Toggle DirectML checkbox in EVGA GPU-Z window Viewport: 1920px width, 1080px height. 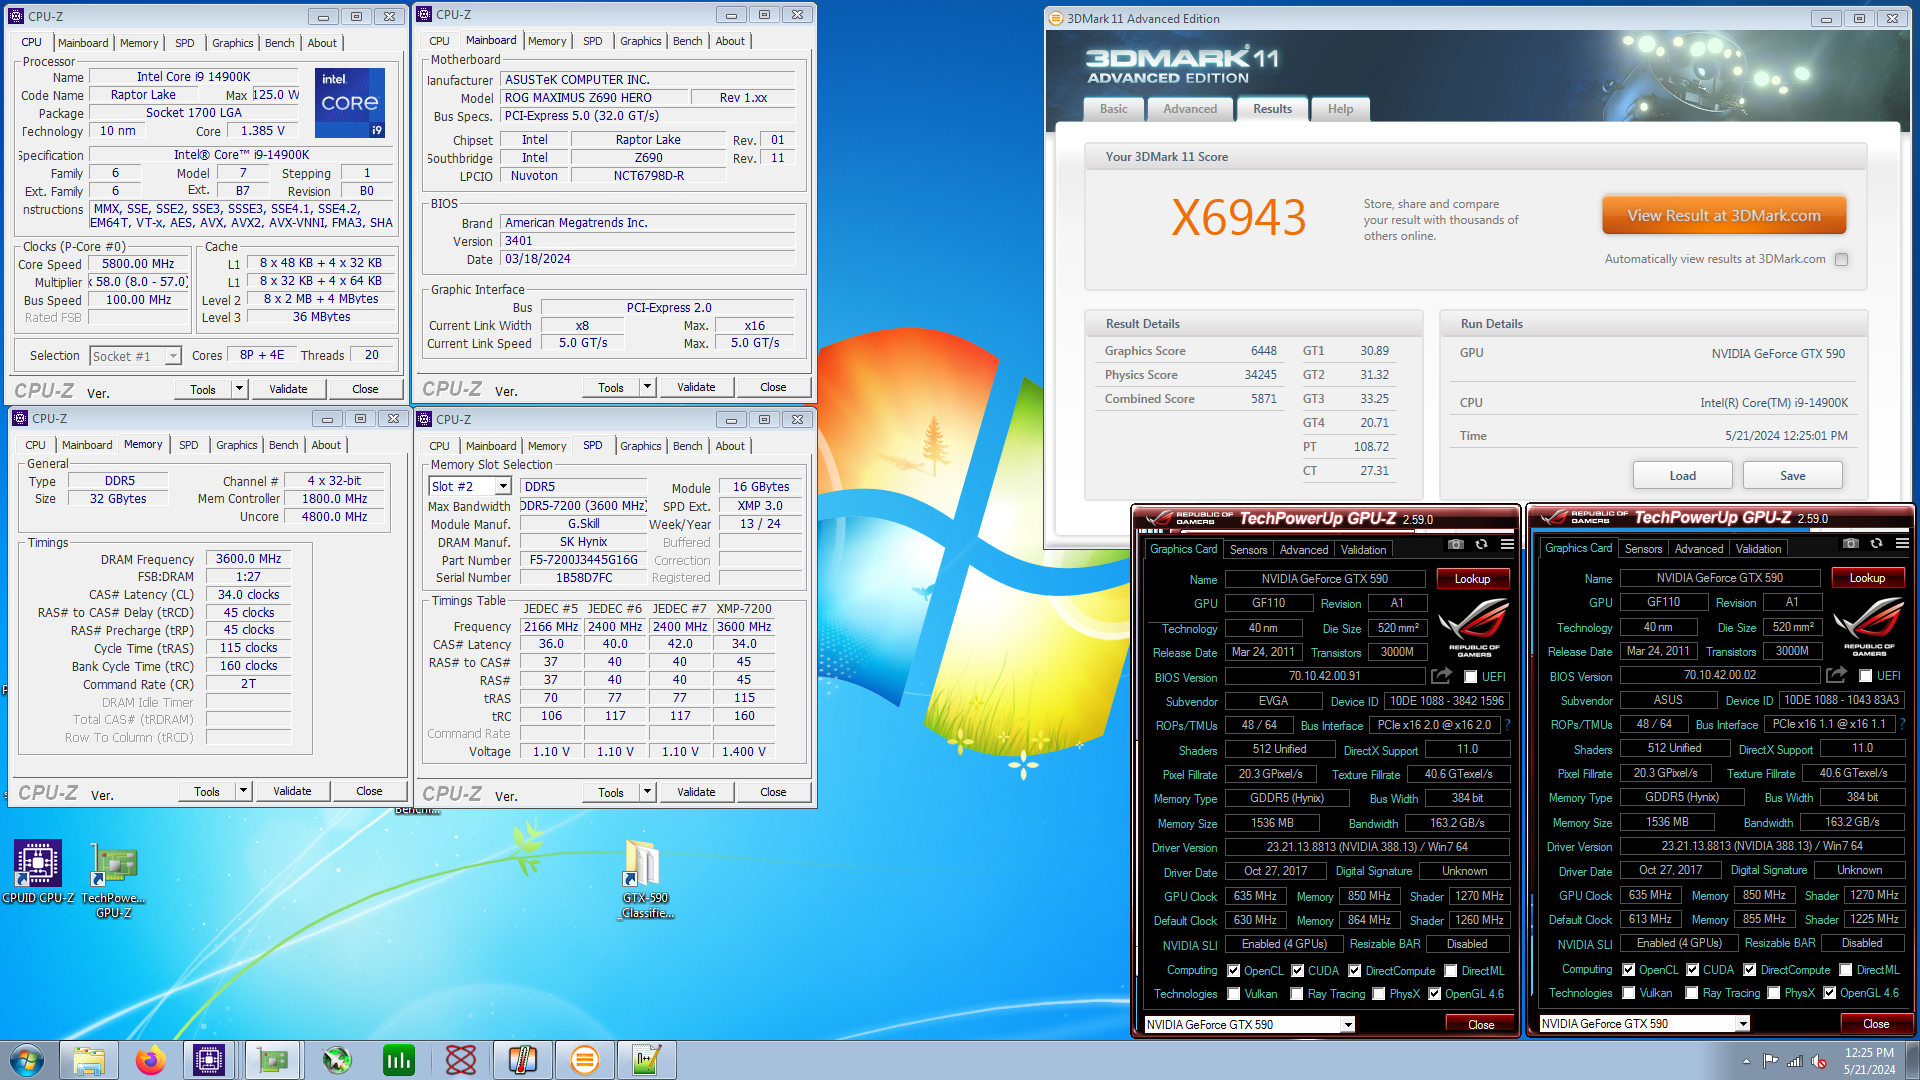coord(1451,971)
